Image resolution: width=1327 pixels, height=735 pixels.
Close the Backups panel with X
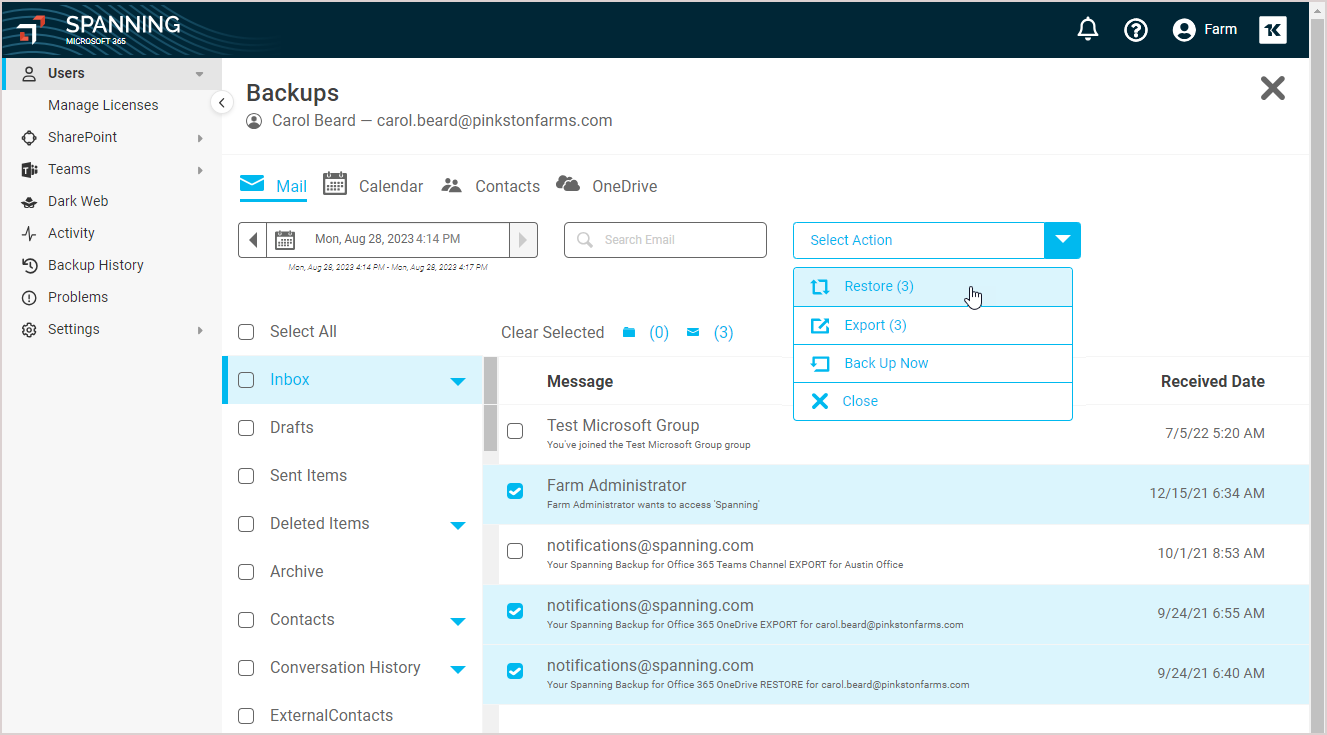[x=1273, y=88]
